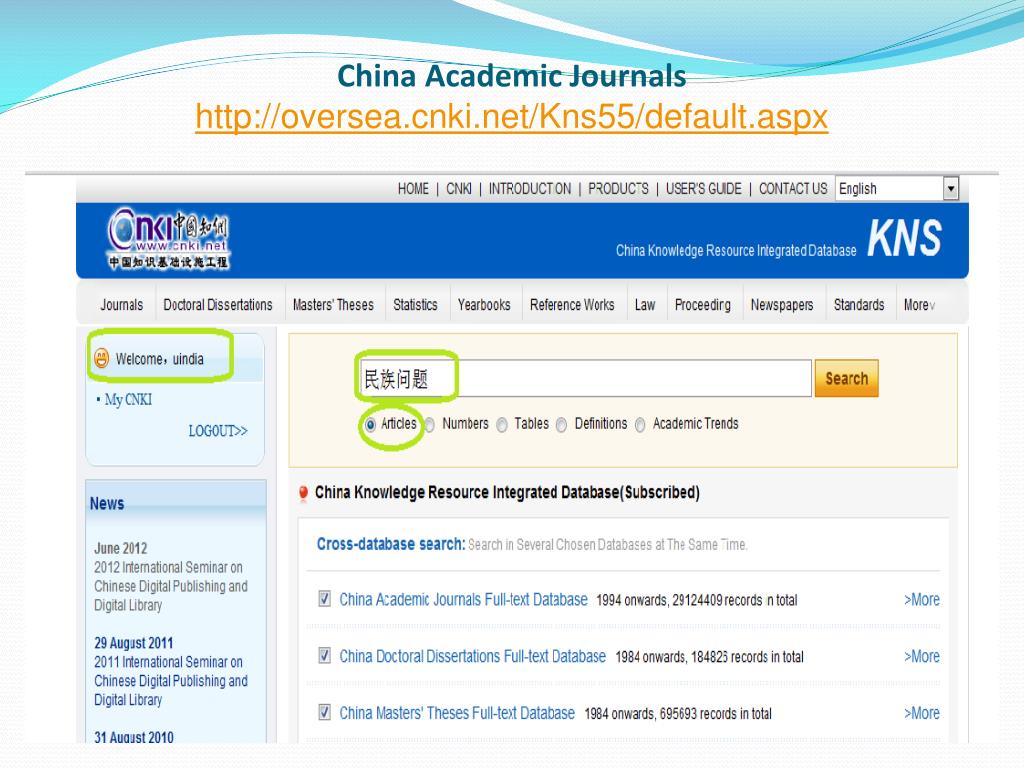Select the Numbers radio button

[430, 425]
